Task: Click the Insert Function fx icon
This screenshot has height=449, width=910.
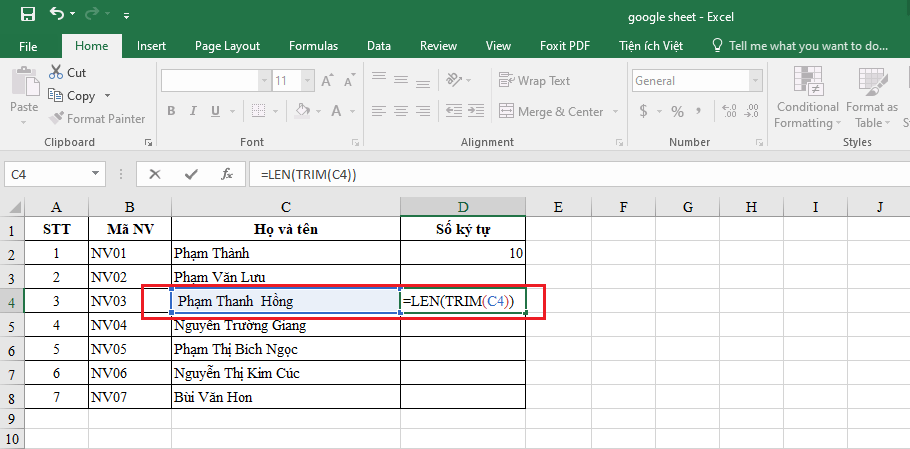Action: [227, 174]
